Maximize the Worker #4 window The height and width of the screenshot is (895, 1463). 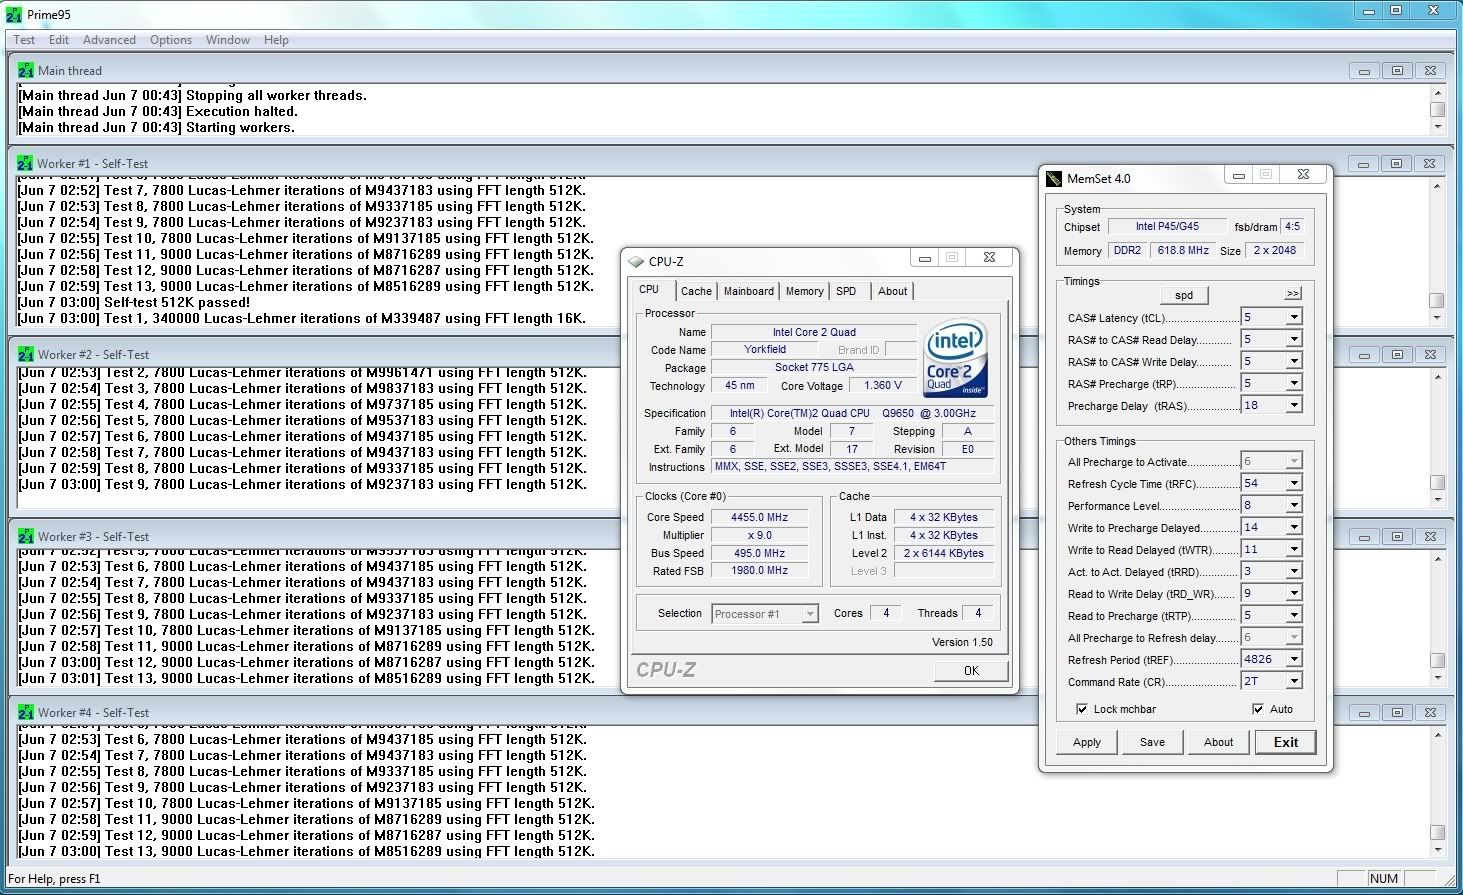click(1397, 712)
